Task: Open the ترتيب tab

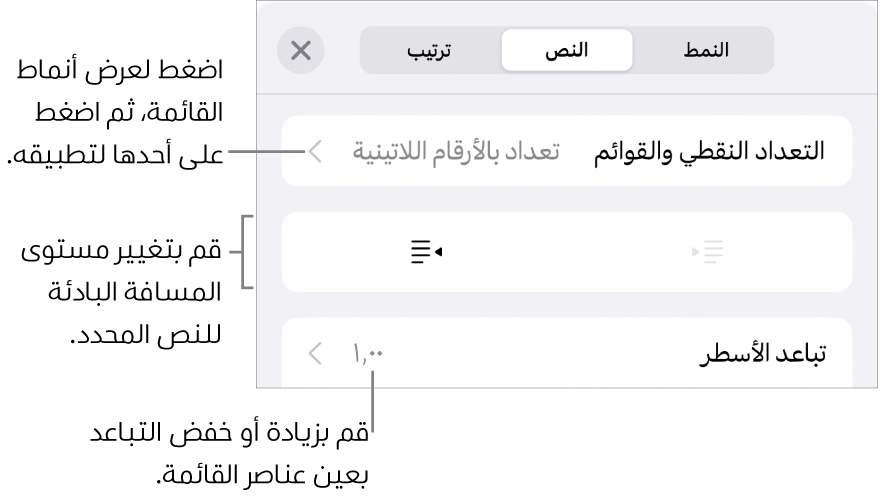Action: pos(429,50)
